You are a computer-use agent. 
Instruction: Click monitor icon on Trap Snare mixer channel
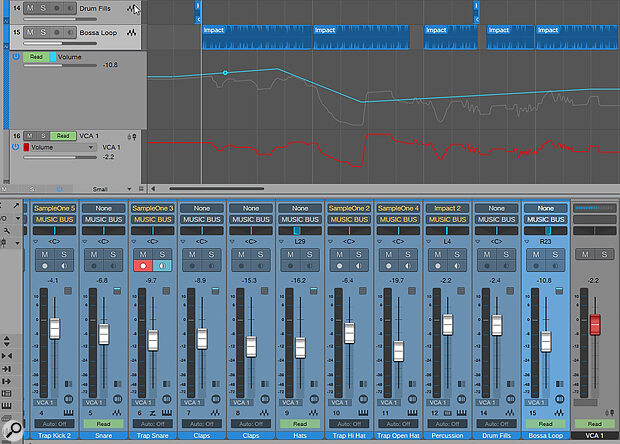point(161,266)
